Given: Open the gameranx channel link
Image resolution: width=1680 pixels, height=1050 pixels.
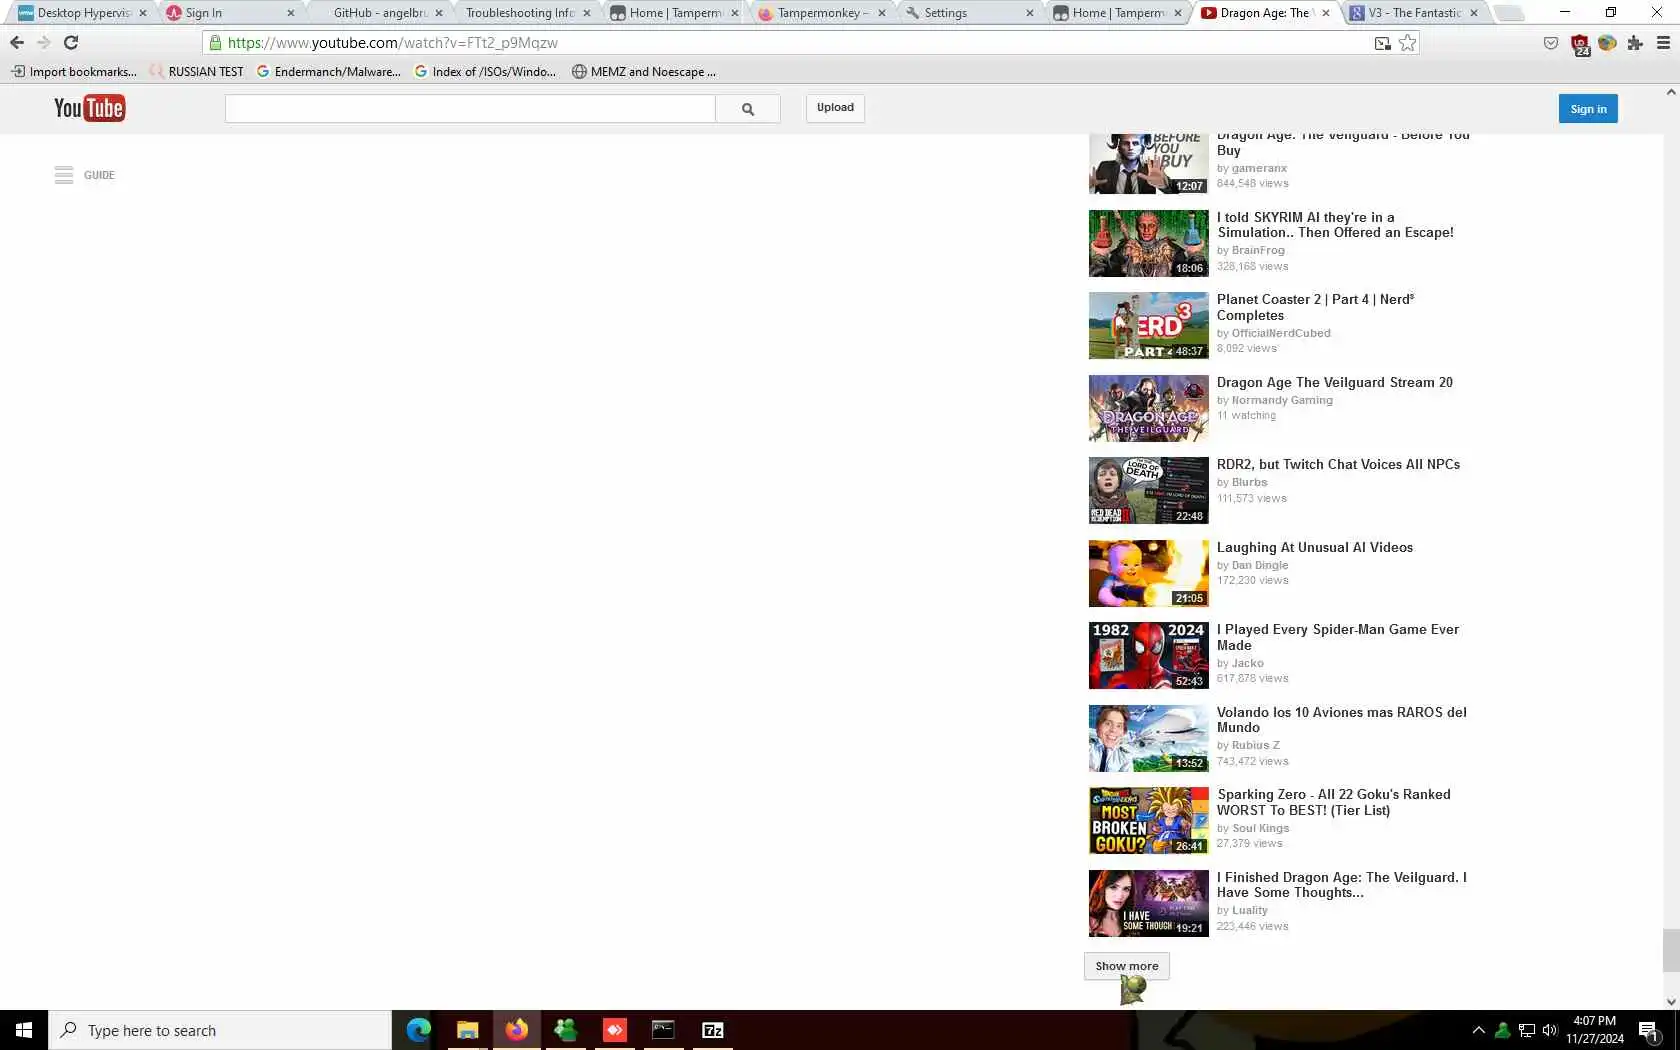Looking at the screenshot, I should (x=1259, y=168).
